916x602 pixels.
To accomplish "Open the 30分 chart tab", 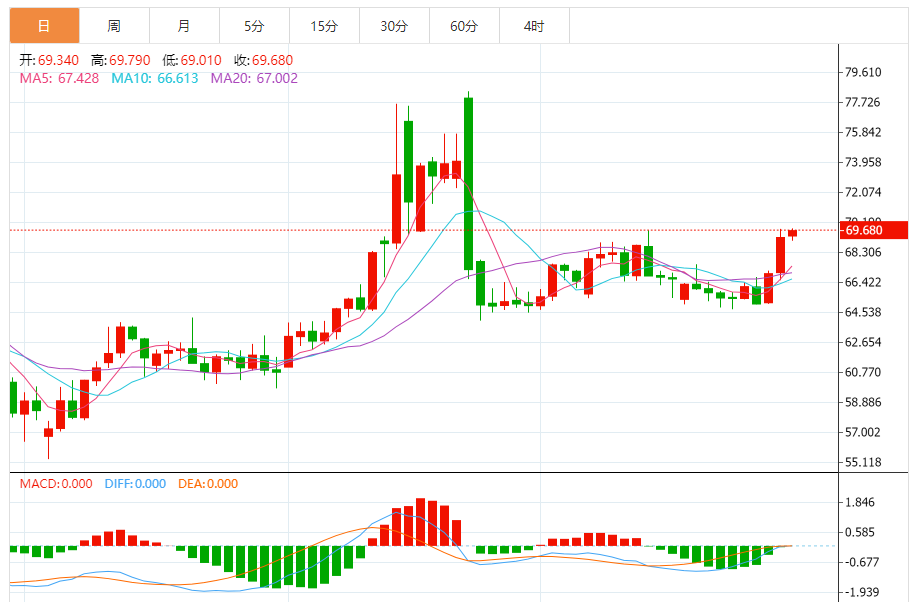I will click(x=394, y=26).
